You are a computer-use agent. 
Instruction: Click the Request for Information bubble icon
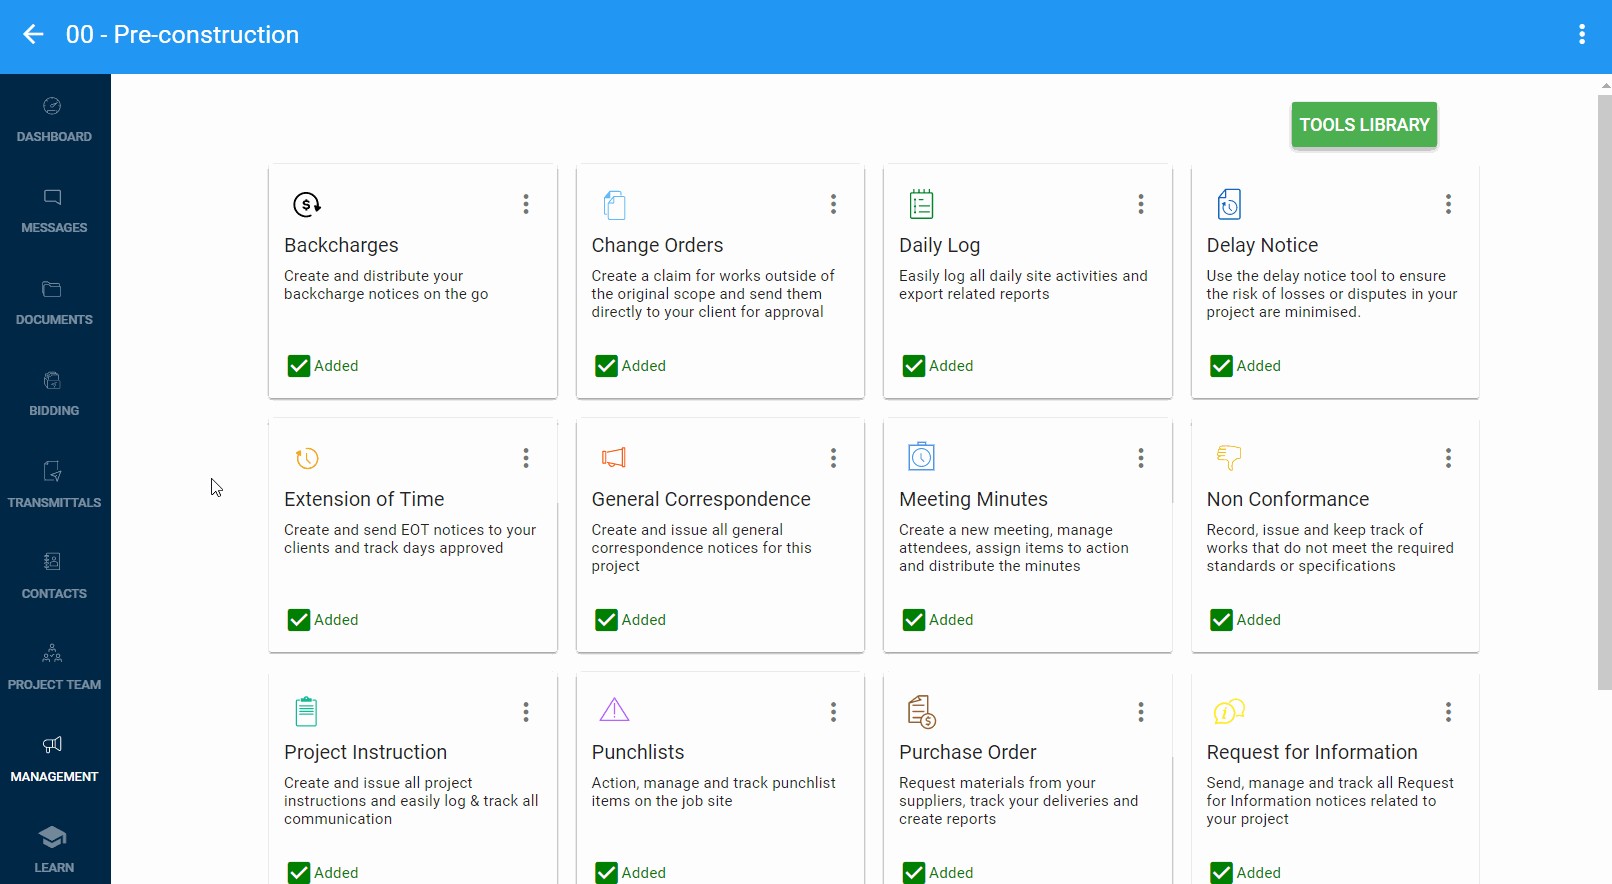(1229, 711)
